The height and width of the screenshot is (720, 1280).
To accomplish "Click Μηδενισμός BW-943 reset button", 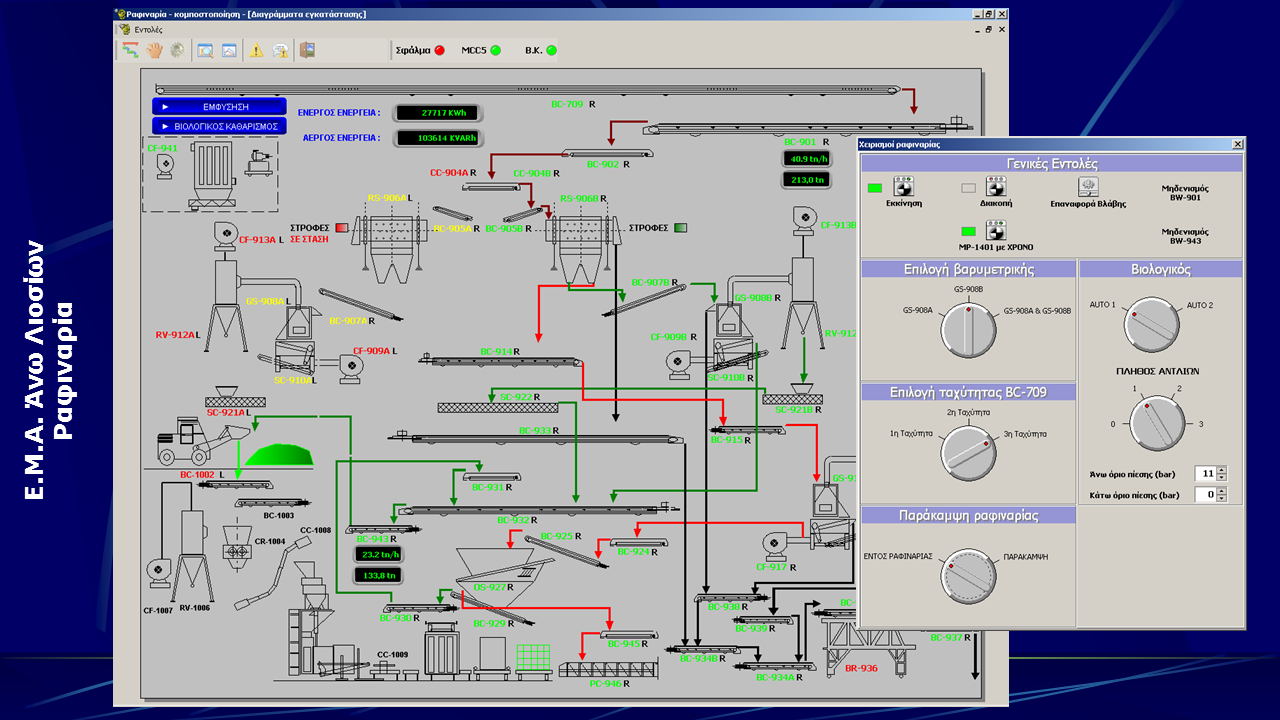I will (x=1185, y=236).
